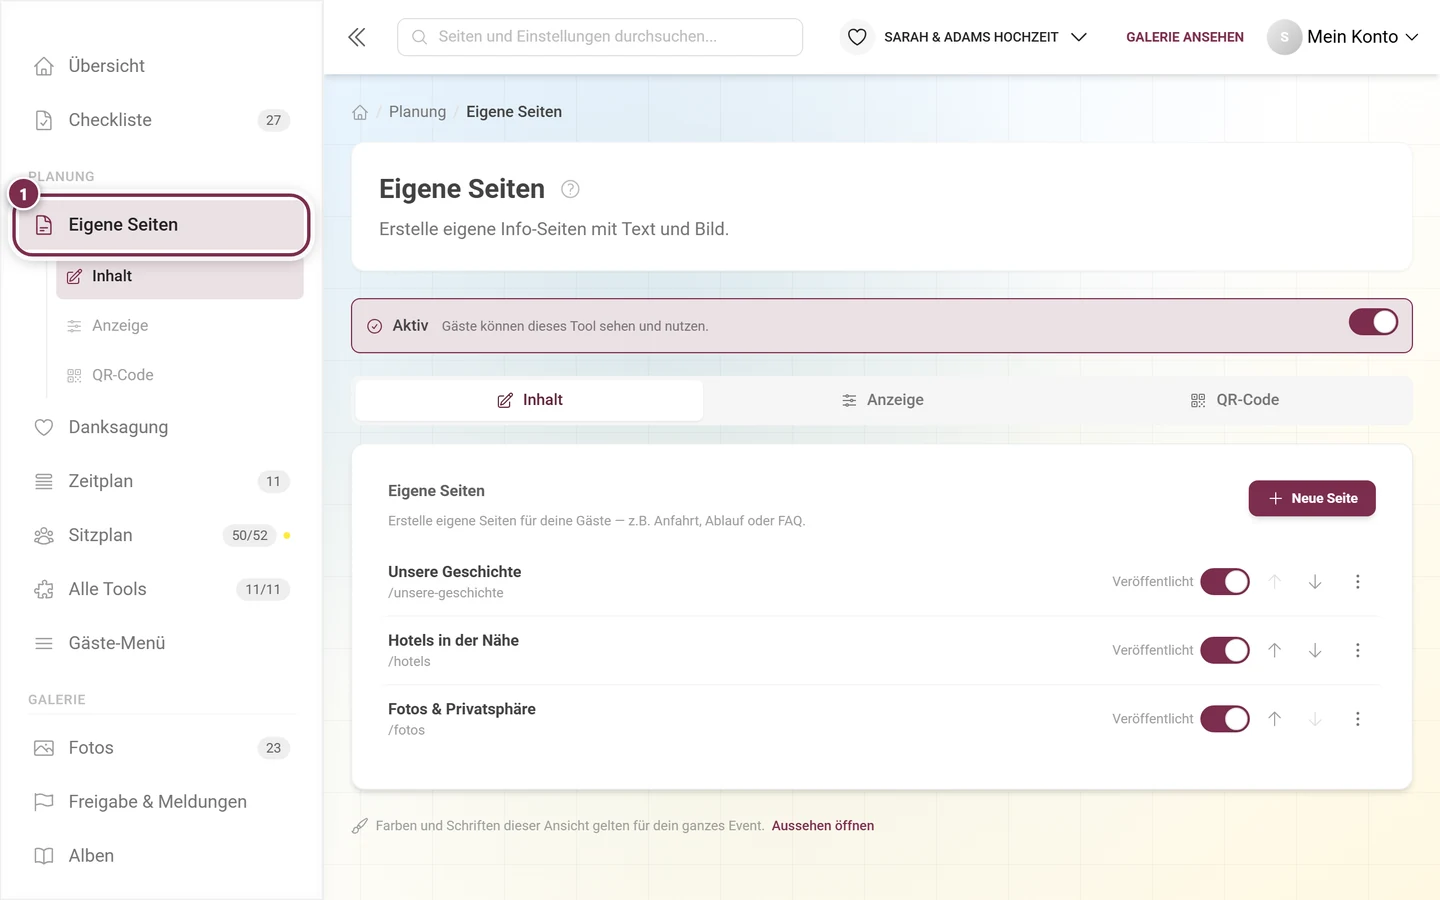1440x900 pixels.
Task: Click the Sitzplan badge showing 50/52
Action: coord(249,536)
